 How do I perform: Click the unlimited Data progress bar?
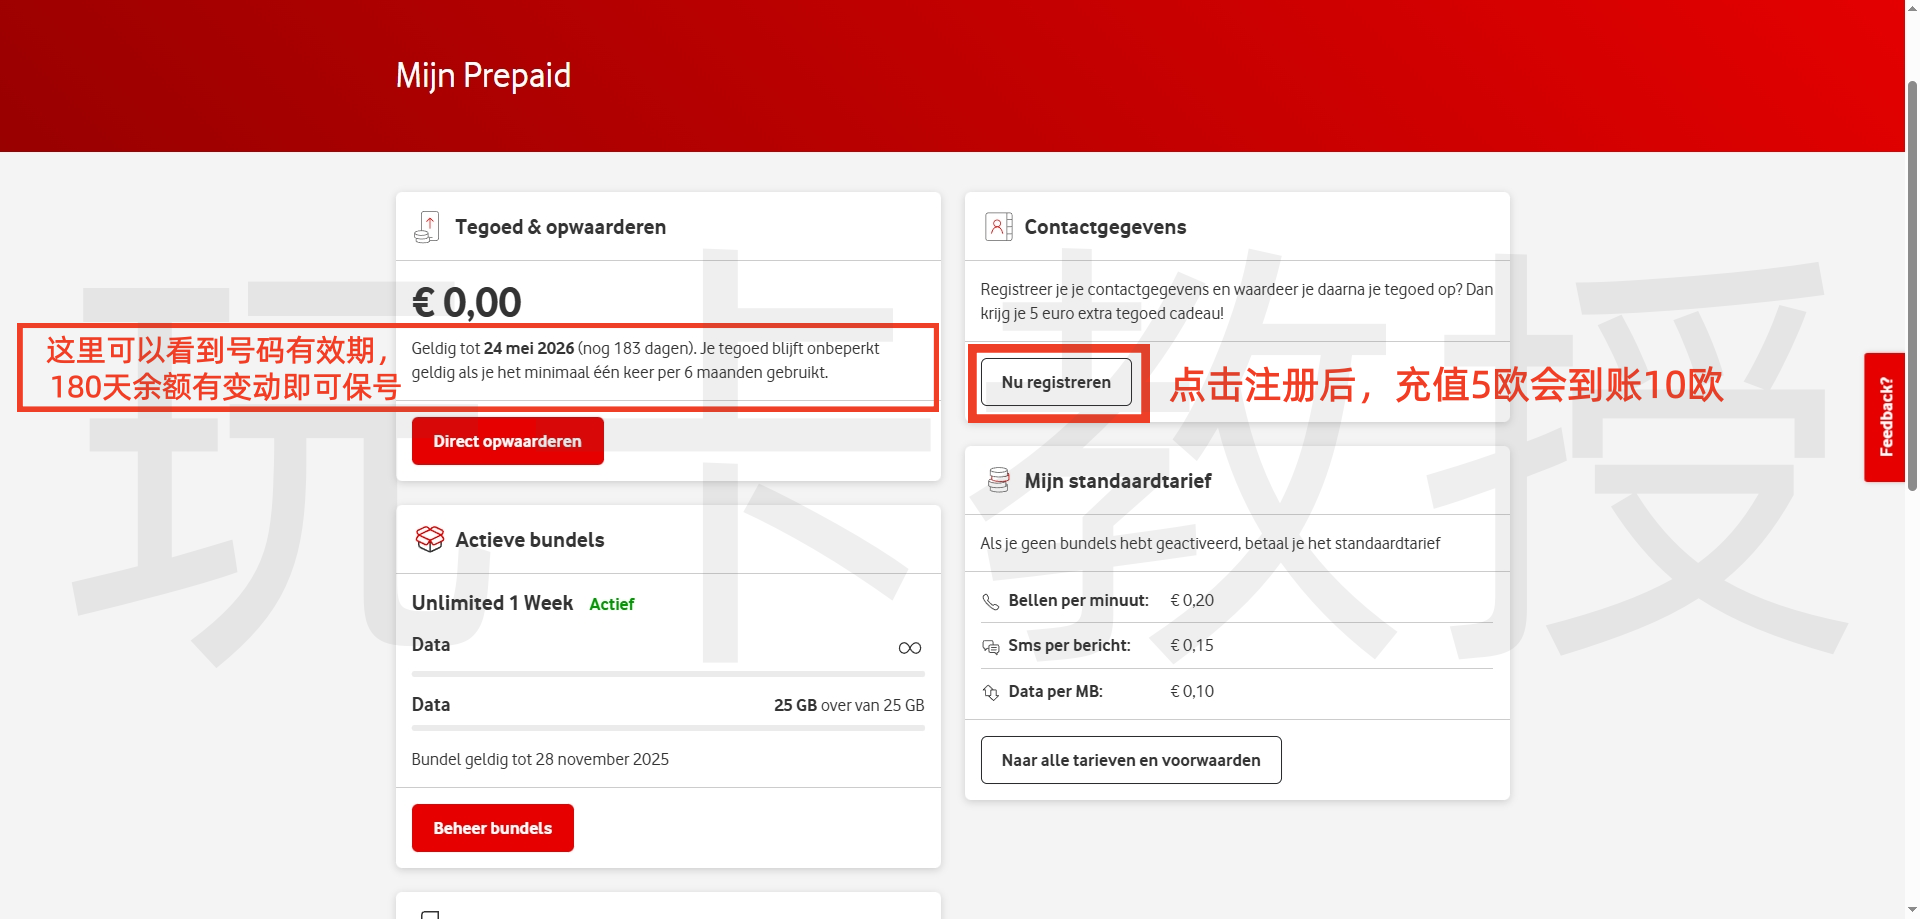(x=668, y=674)
